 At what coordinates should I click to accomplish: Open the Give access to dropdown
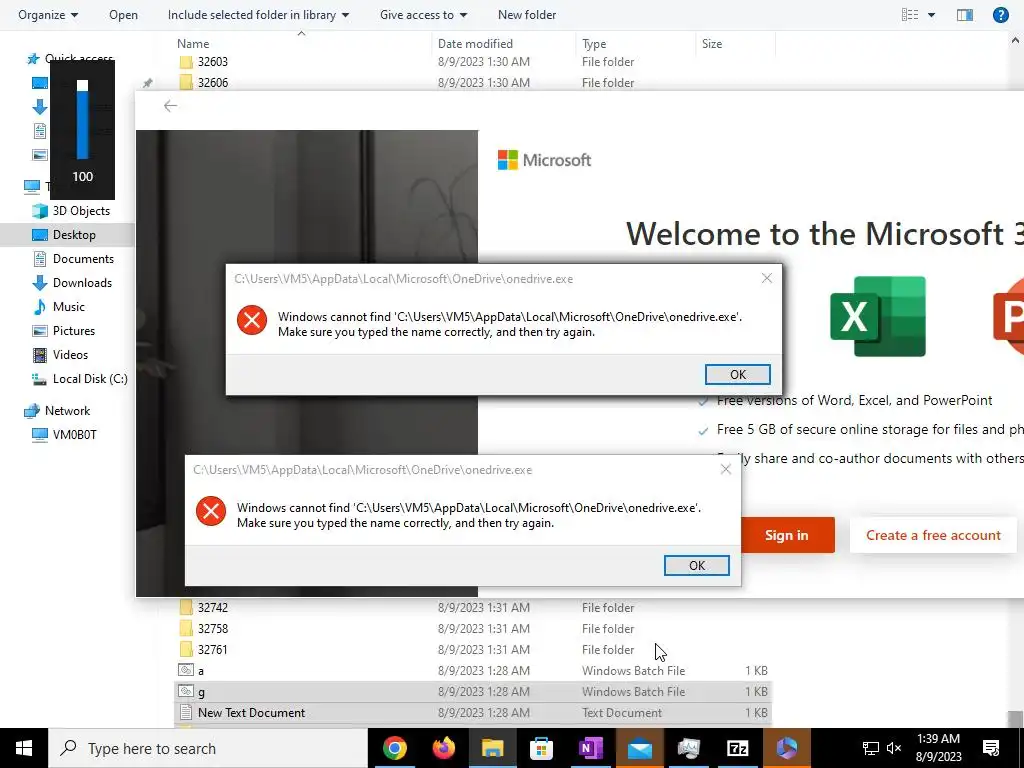[423, 14]
